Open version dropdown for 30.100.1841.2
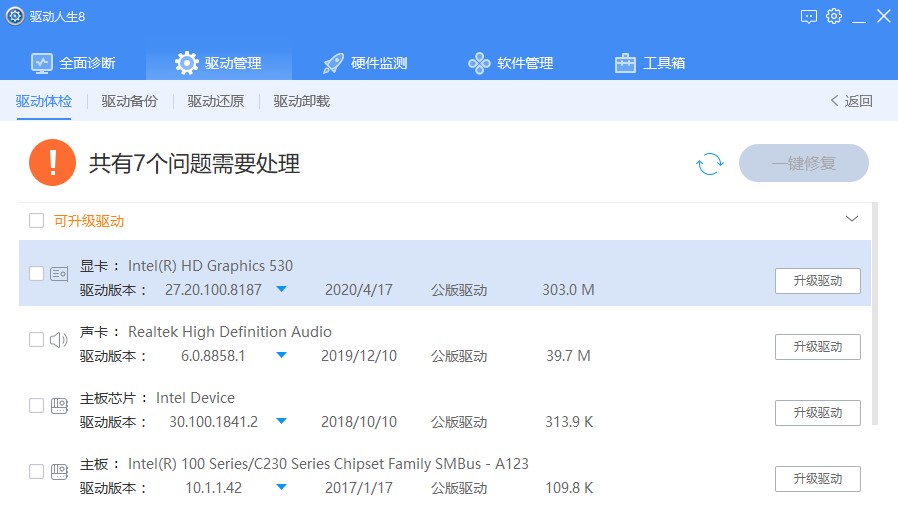The width and height of the screenshot is (898, 519). point(281,420)
